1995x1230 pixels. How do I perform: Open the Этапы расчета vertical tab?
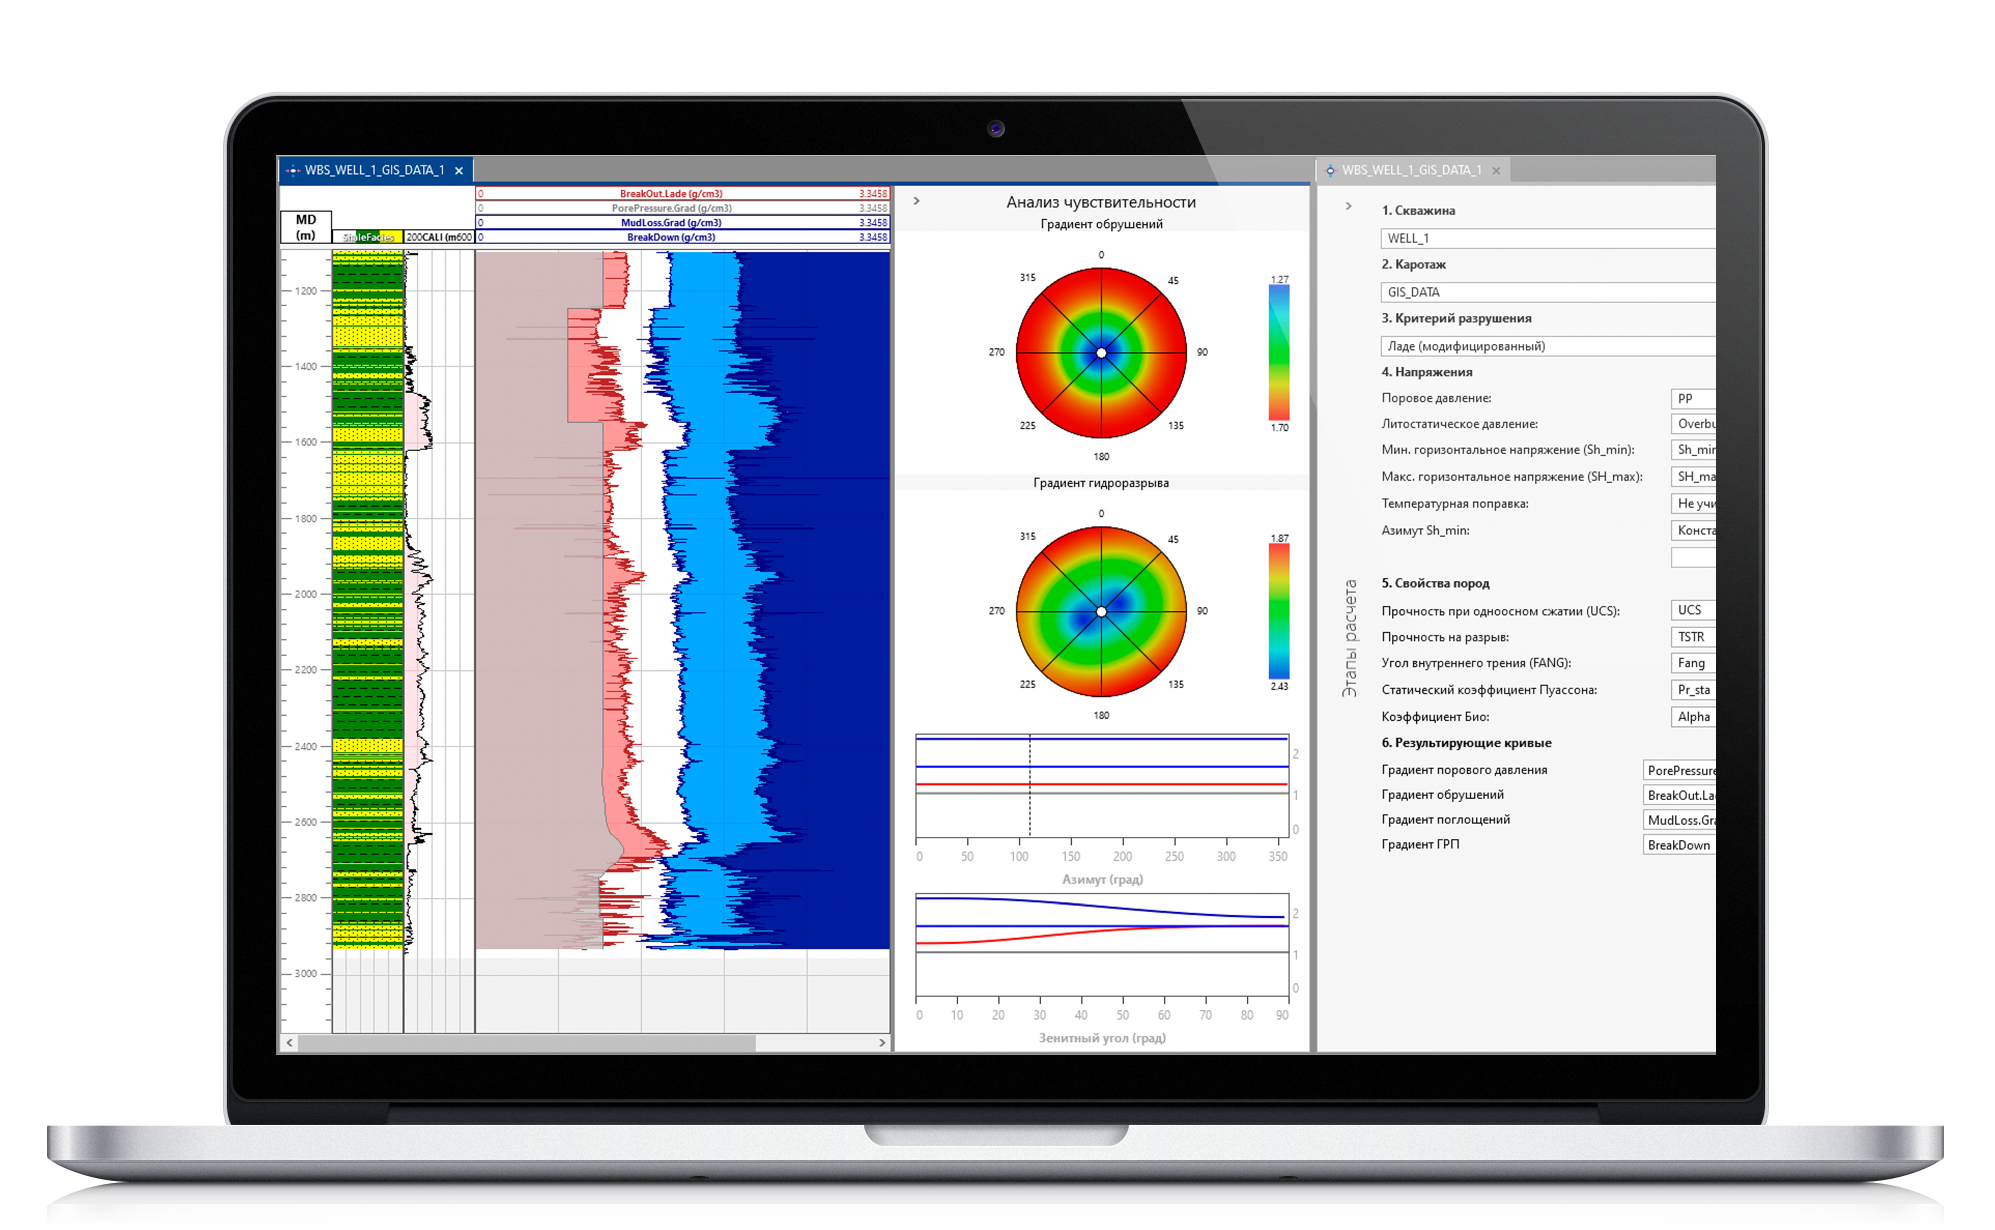(x=1350, y=638)
